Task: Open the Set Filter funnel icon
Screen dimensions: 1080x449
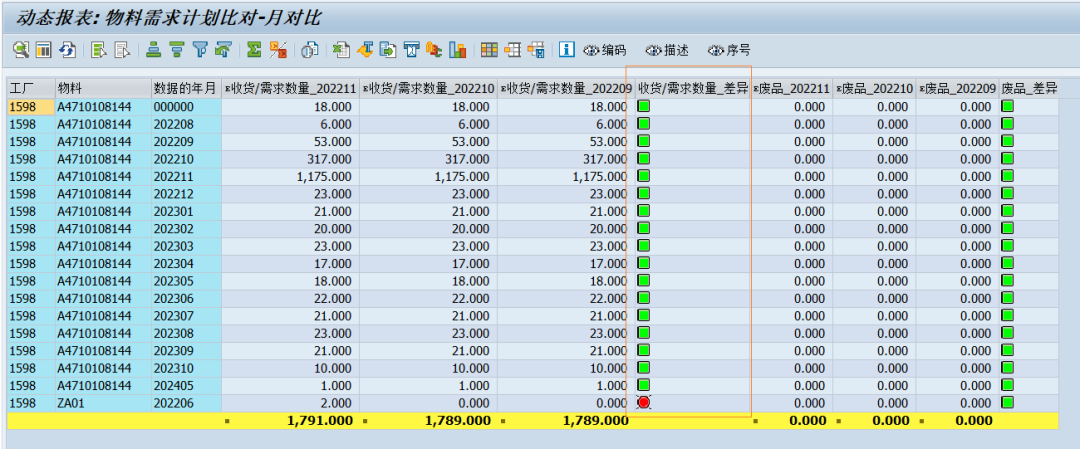Action: click(x=200, y=50)
